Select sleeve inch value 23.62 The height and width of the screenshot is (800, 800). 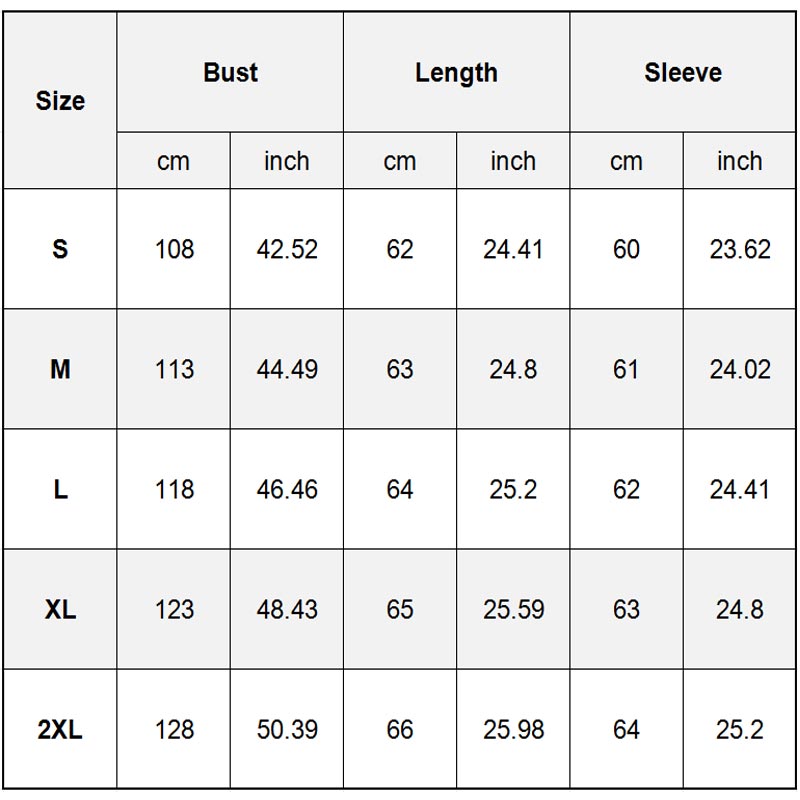coord(740,249)
